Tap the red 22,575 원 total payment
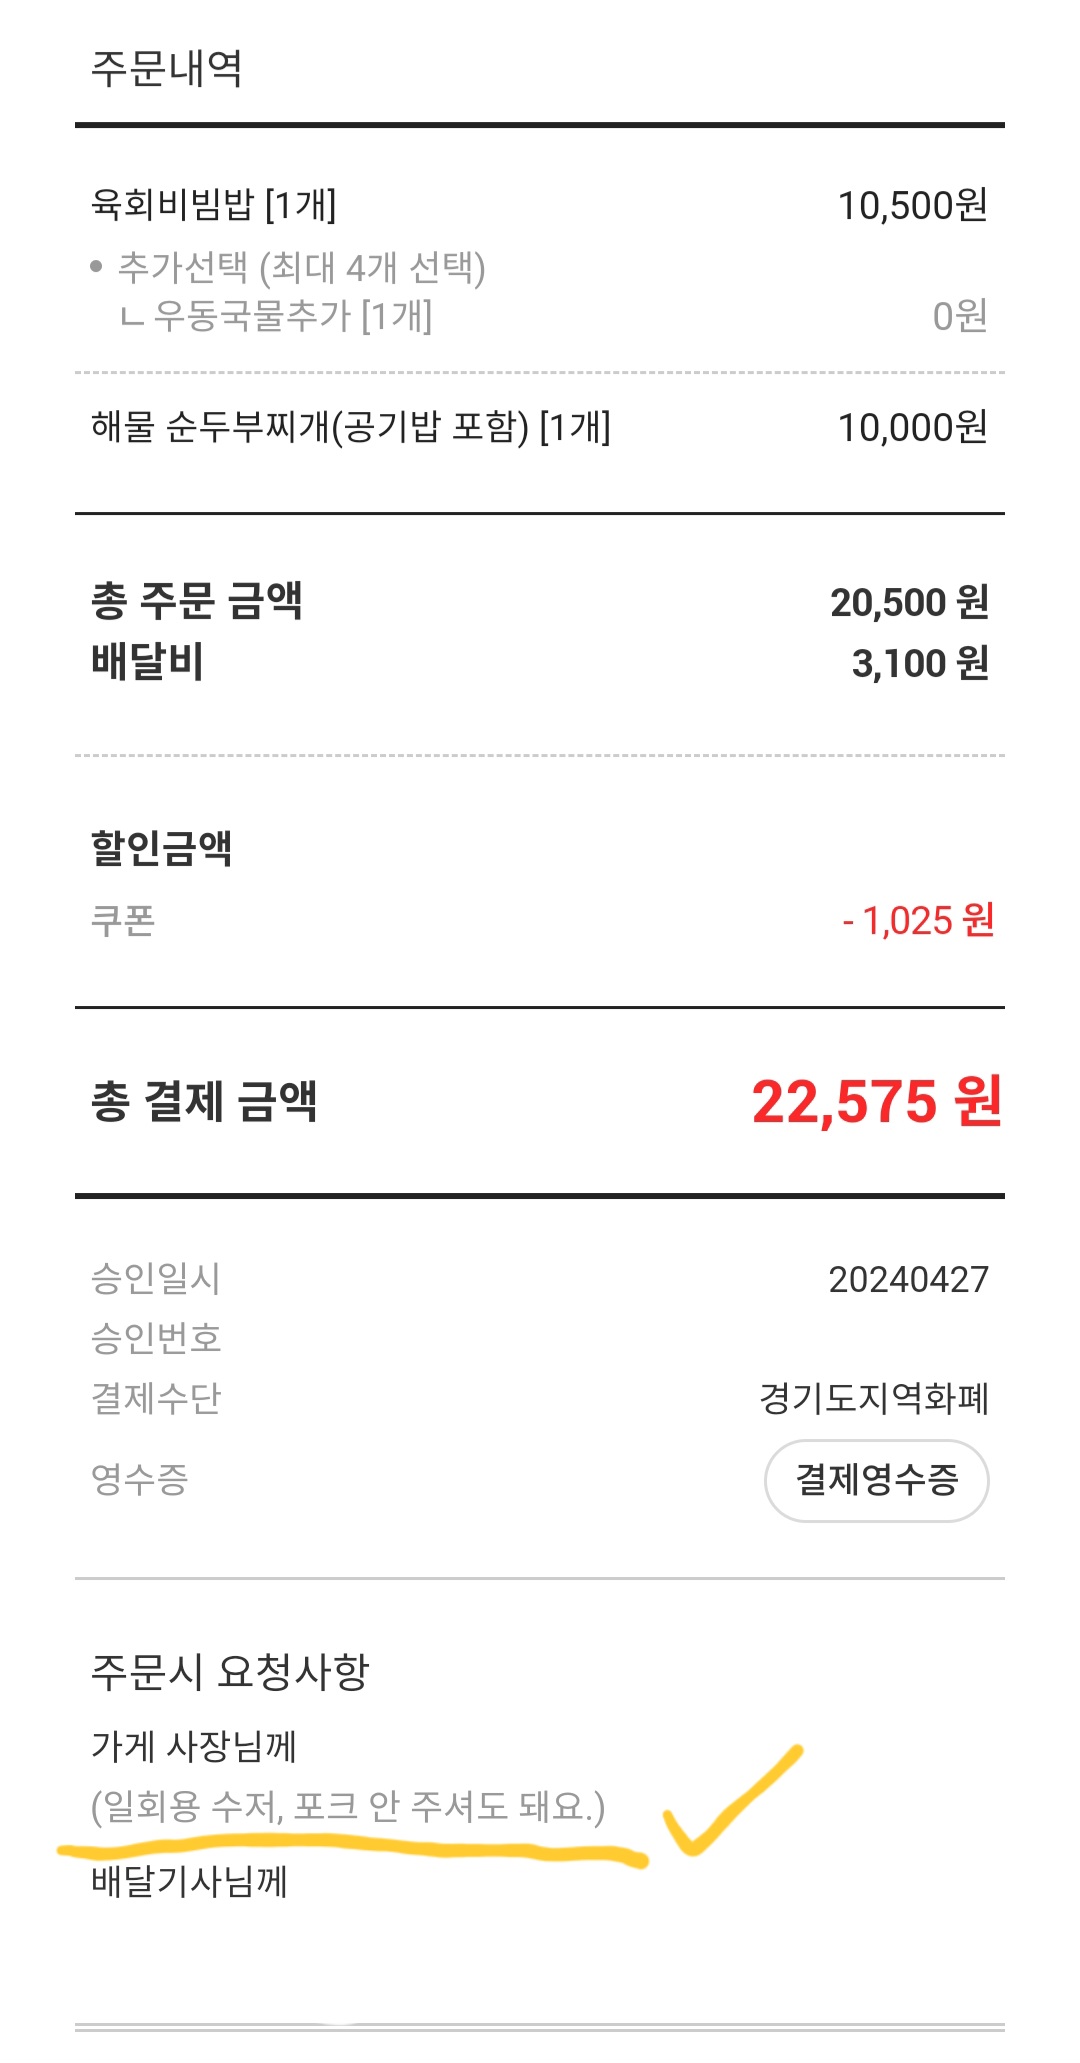Screen dimensions: 1080x2063 point(876,1102)
